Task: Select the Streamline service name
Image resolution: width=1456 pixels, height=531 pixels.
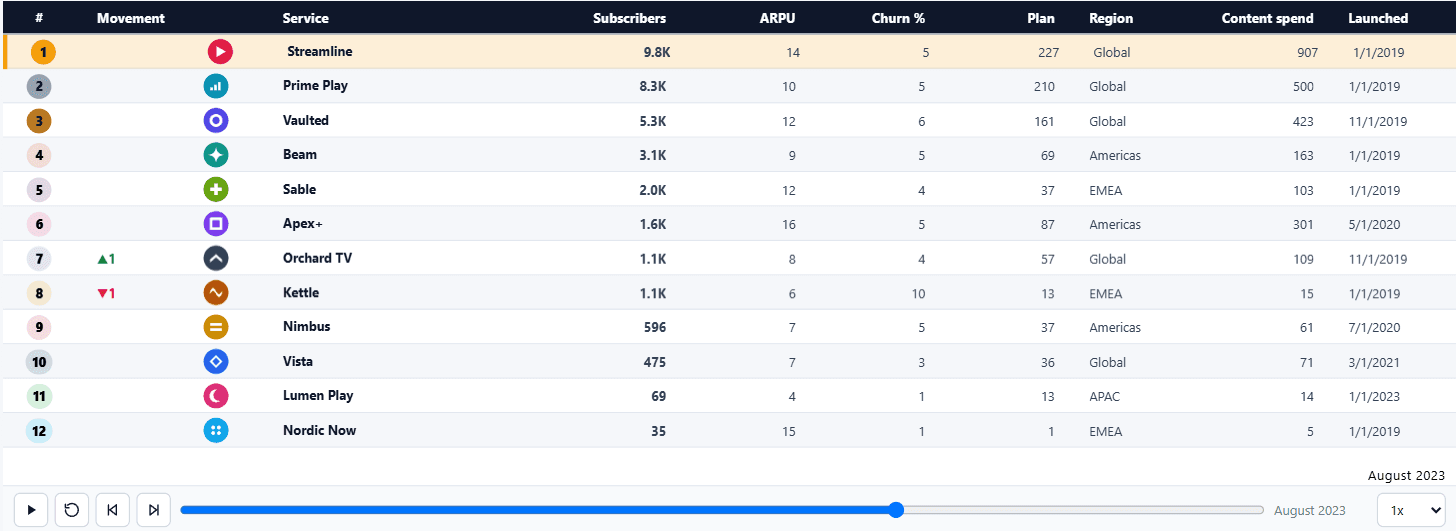Action: [x=320, y=52]
